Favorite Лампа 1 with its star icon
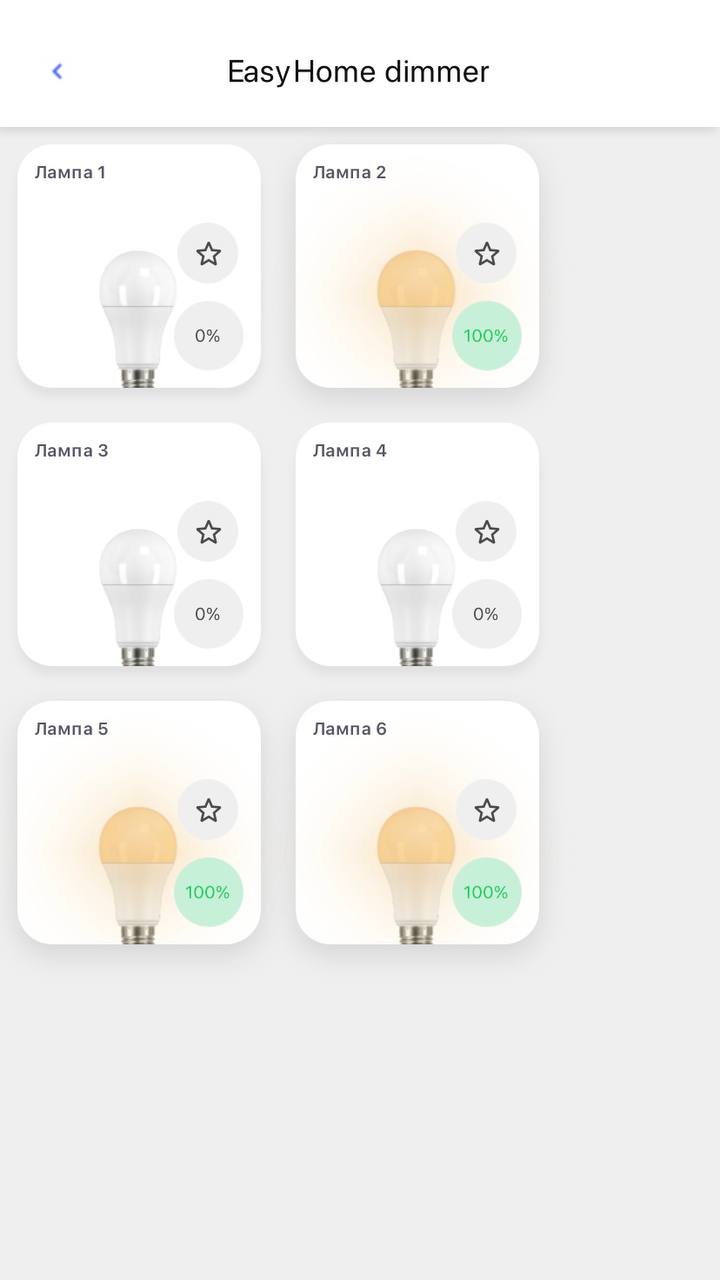720x1280 pixels. click(208, 254)
